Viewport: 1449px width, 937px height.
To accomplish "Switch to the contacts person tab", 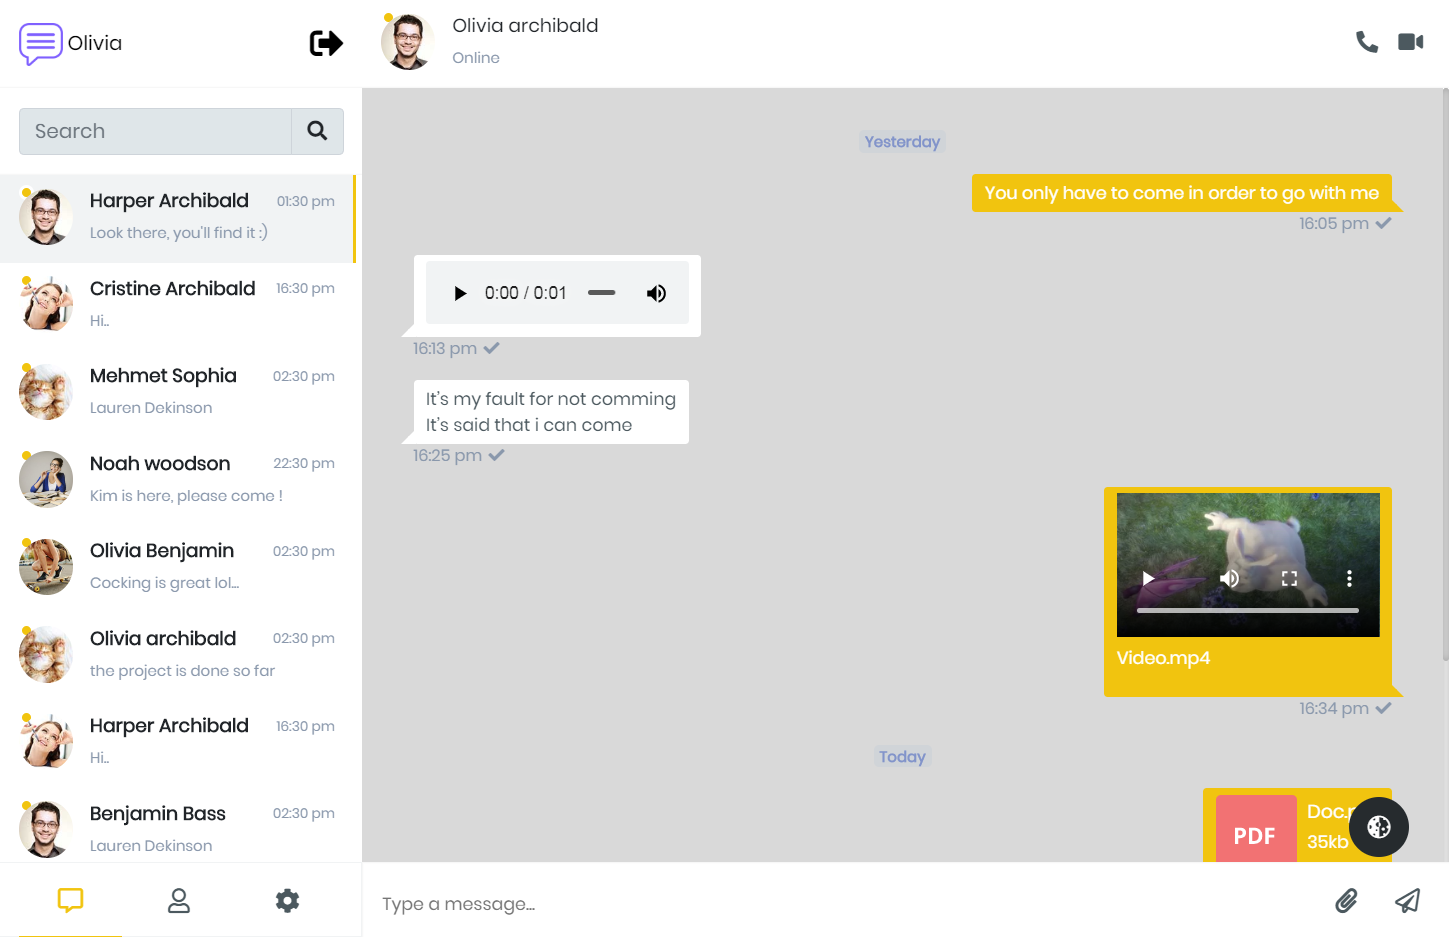I will 179,901.
